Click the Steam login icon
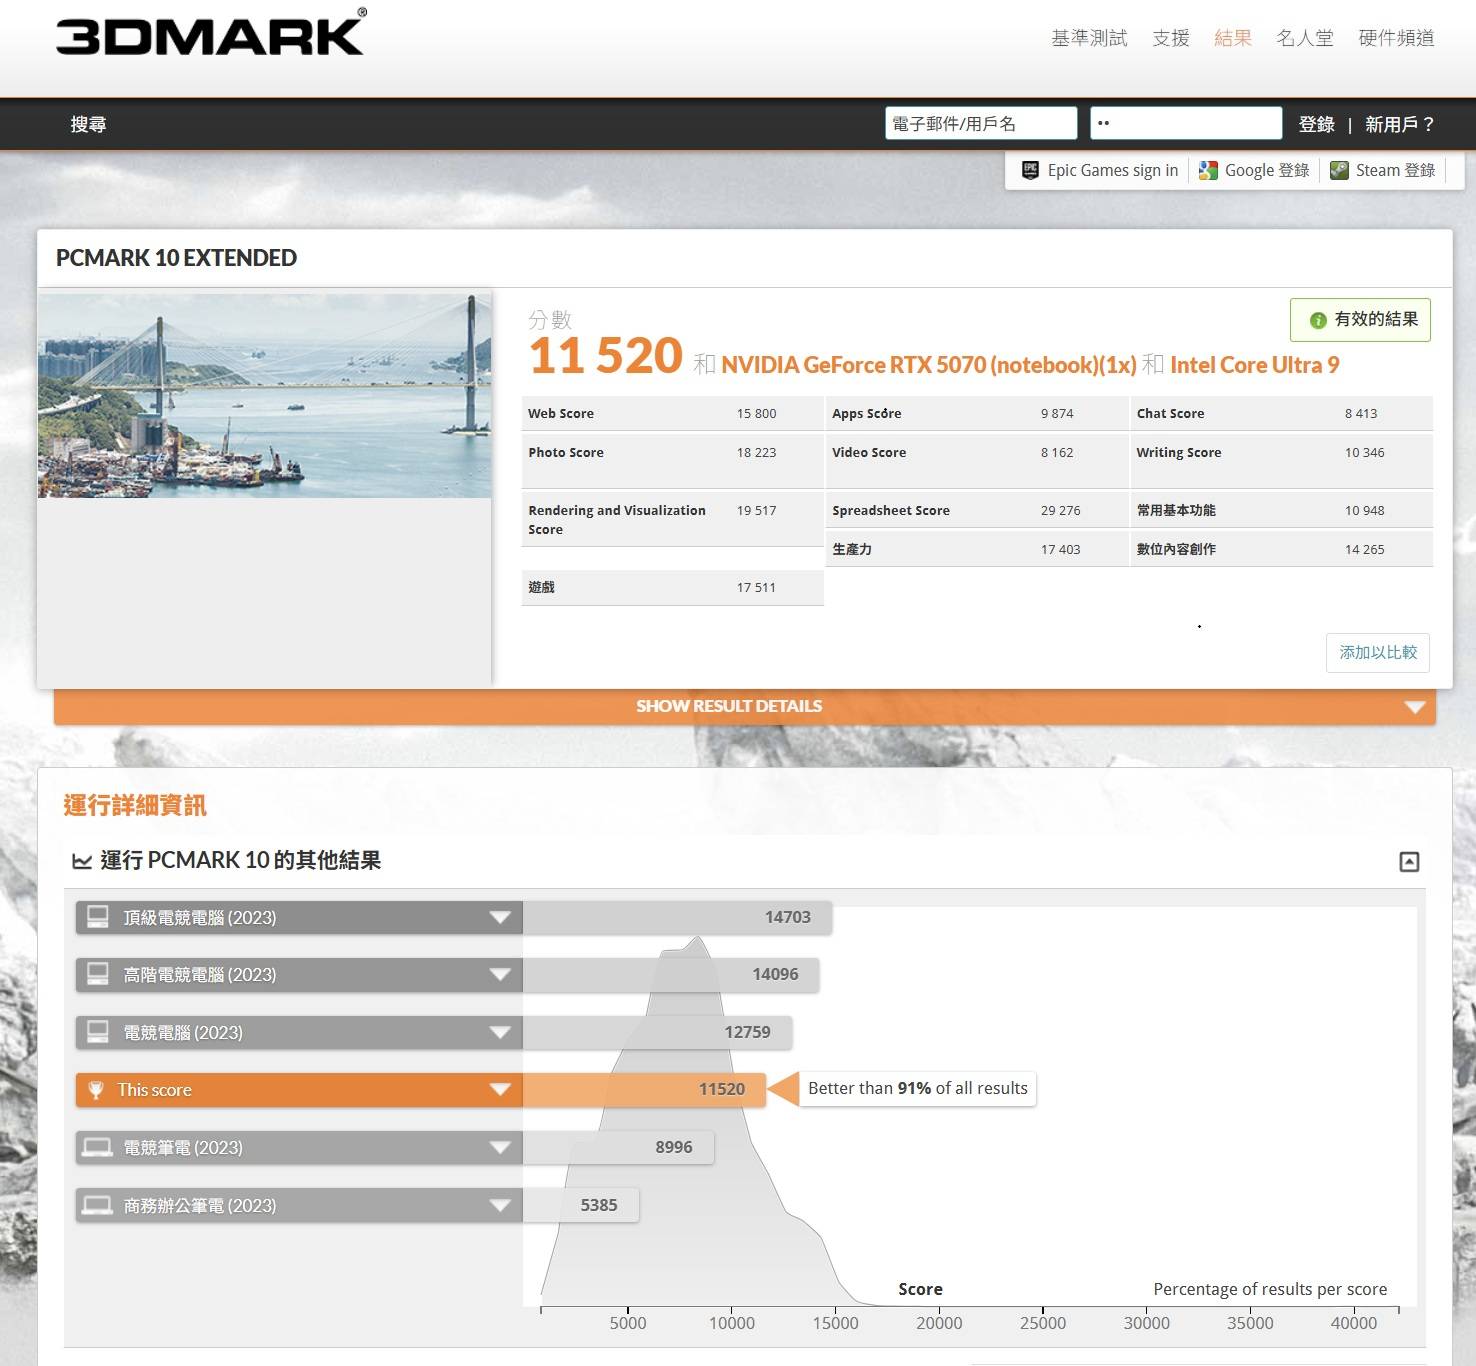This screenshot has height=1366, width=1476. 1339,170
